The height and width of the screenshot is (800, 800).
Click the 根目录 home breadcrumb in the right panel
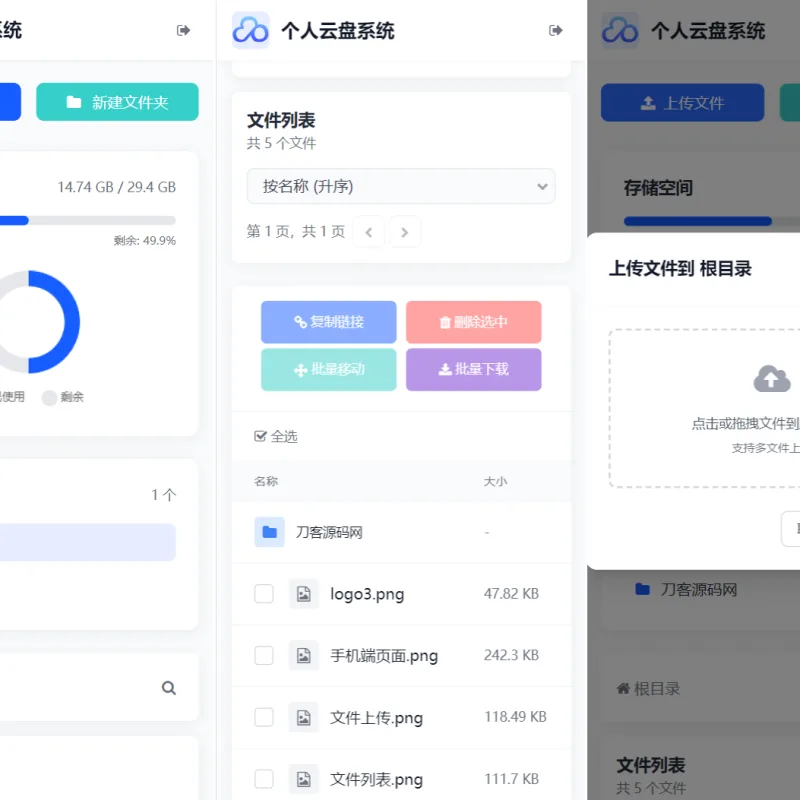click(x=648, y=689)
